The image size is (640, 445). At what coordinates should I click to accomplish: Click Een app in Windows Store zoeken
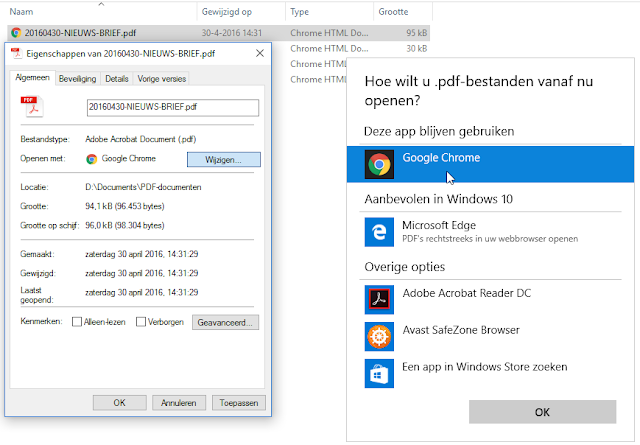pos(485,367)
